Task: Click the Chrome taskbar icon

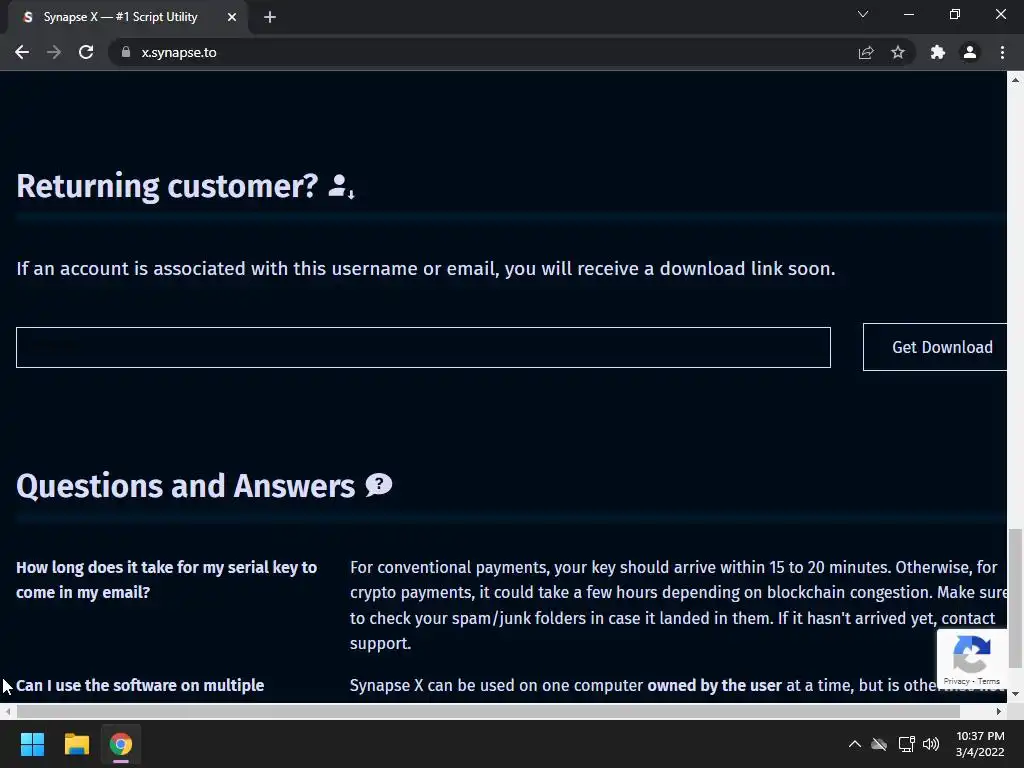Action: click(x=121, y=744)
